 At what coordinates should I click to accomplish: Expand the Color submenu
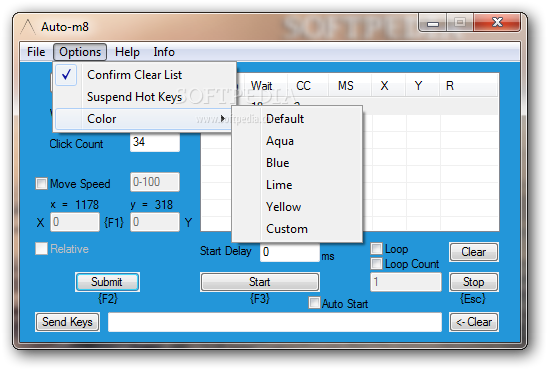tap(143, 119)
